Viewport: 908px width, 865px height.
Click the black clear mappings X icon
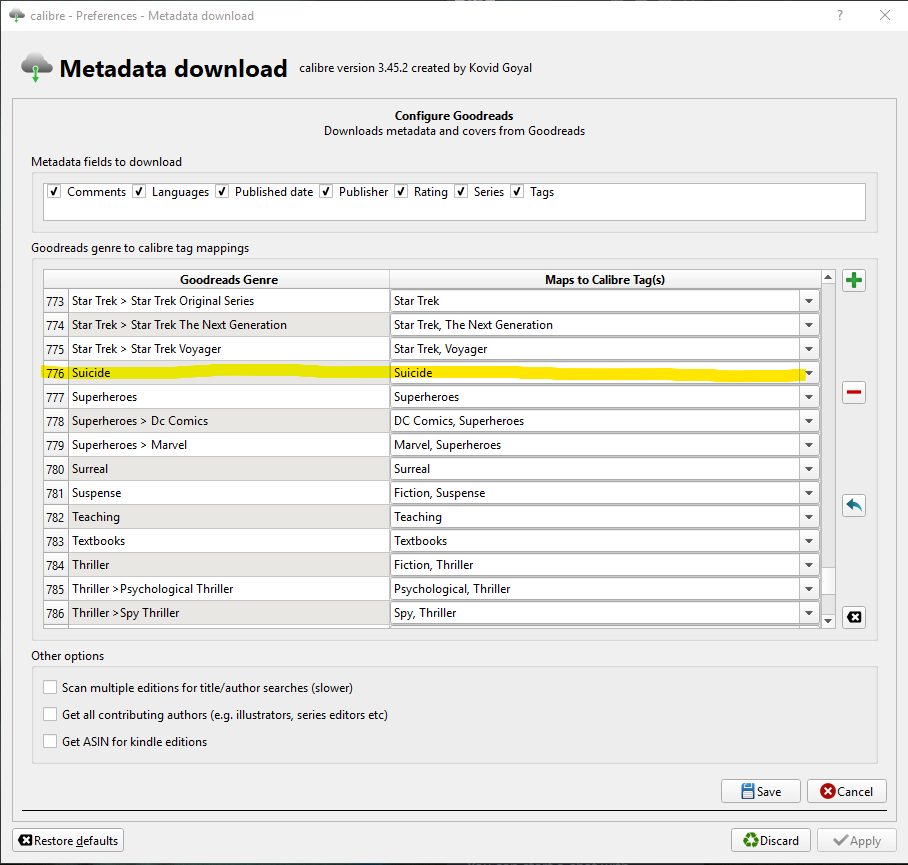(x=854, y=617)
